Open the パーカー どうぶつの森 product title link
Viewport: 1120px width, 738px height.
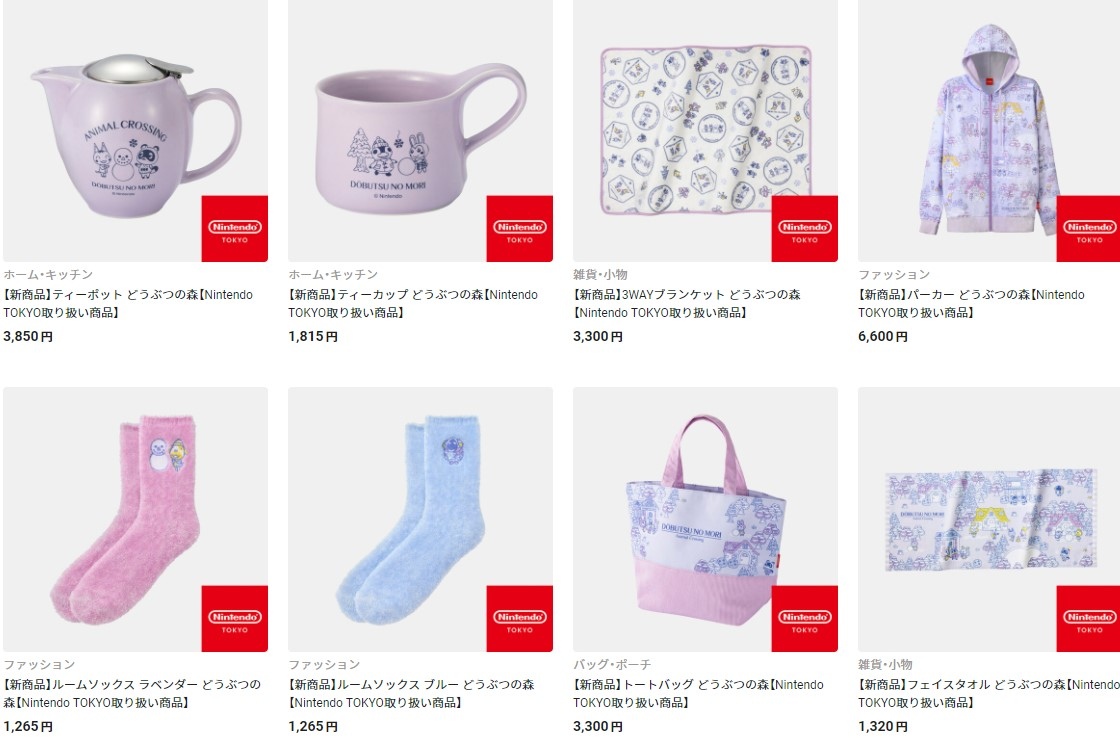[971, 304]
